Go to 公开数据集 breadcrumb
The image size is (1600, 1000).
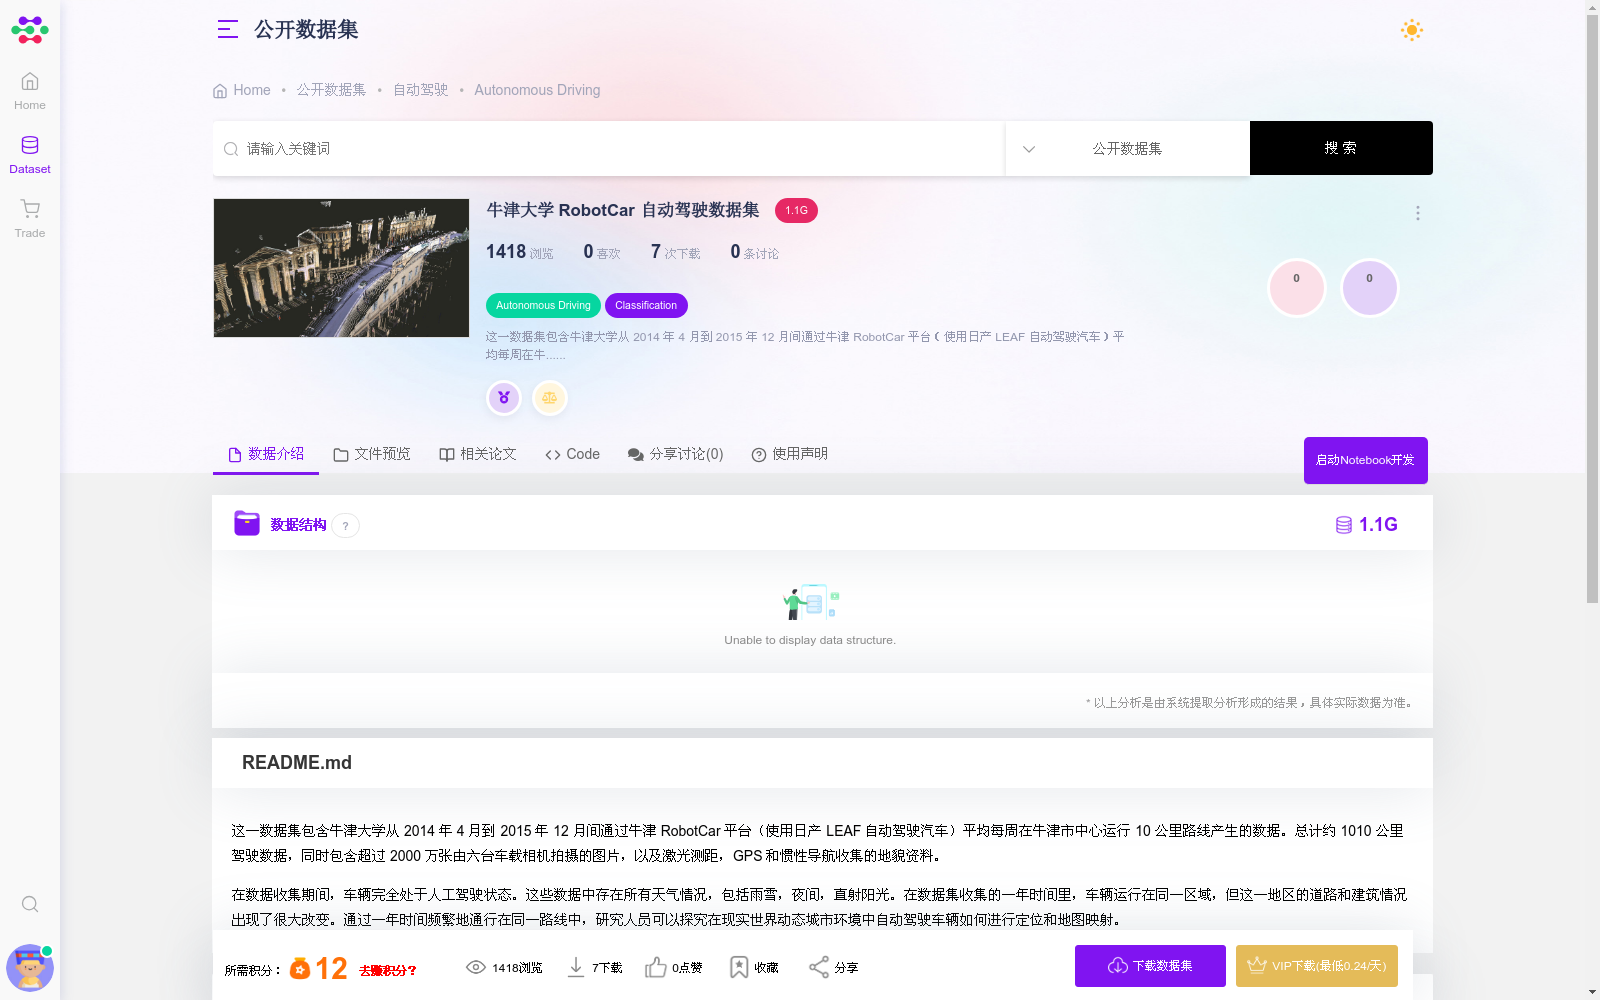coord(331,90)
